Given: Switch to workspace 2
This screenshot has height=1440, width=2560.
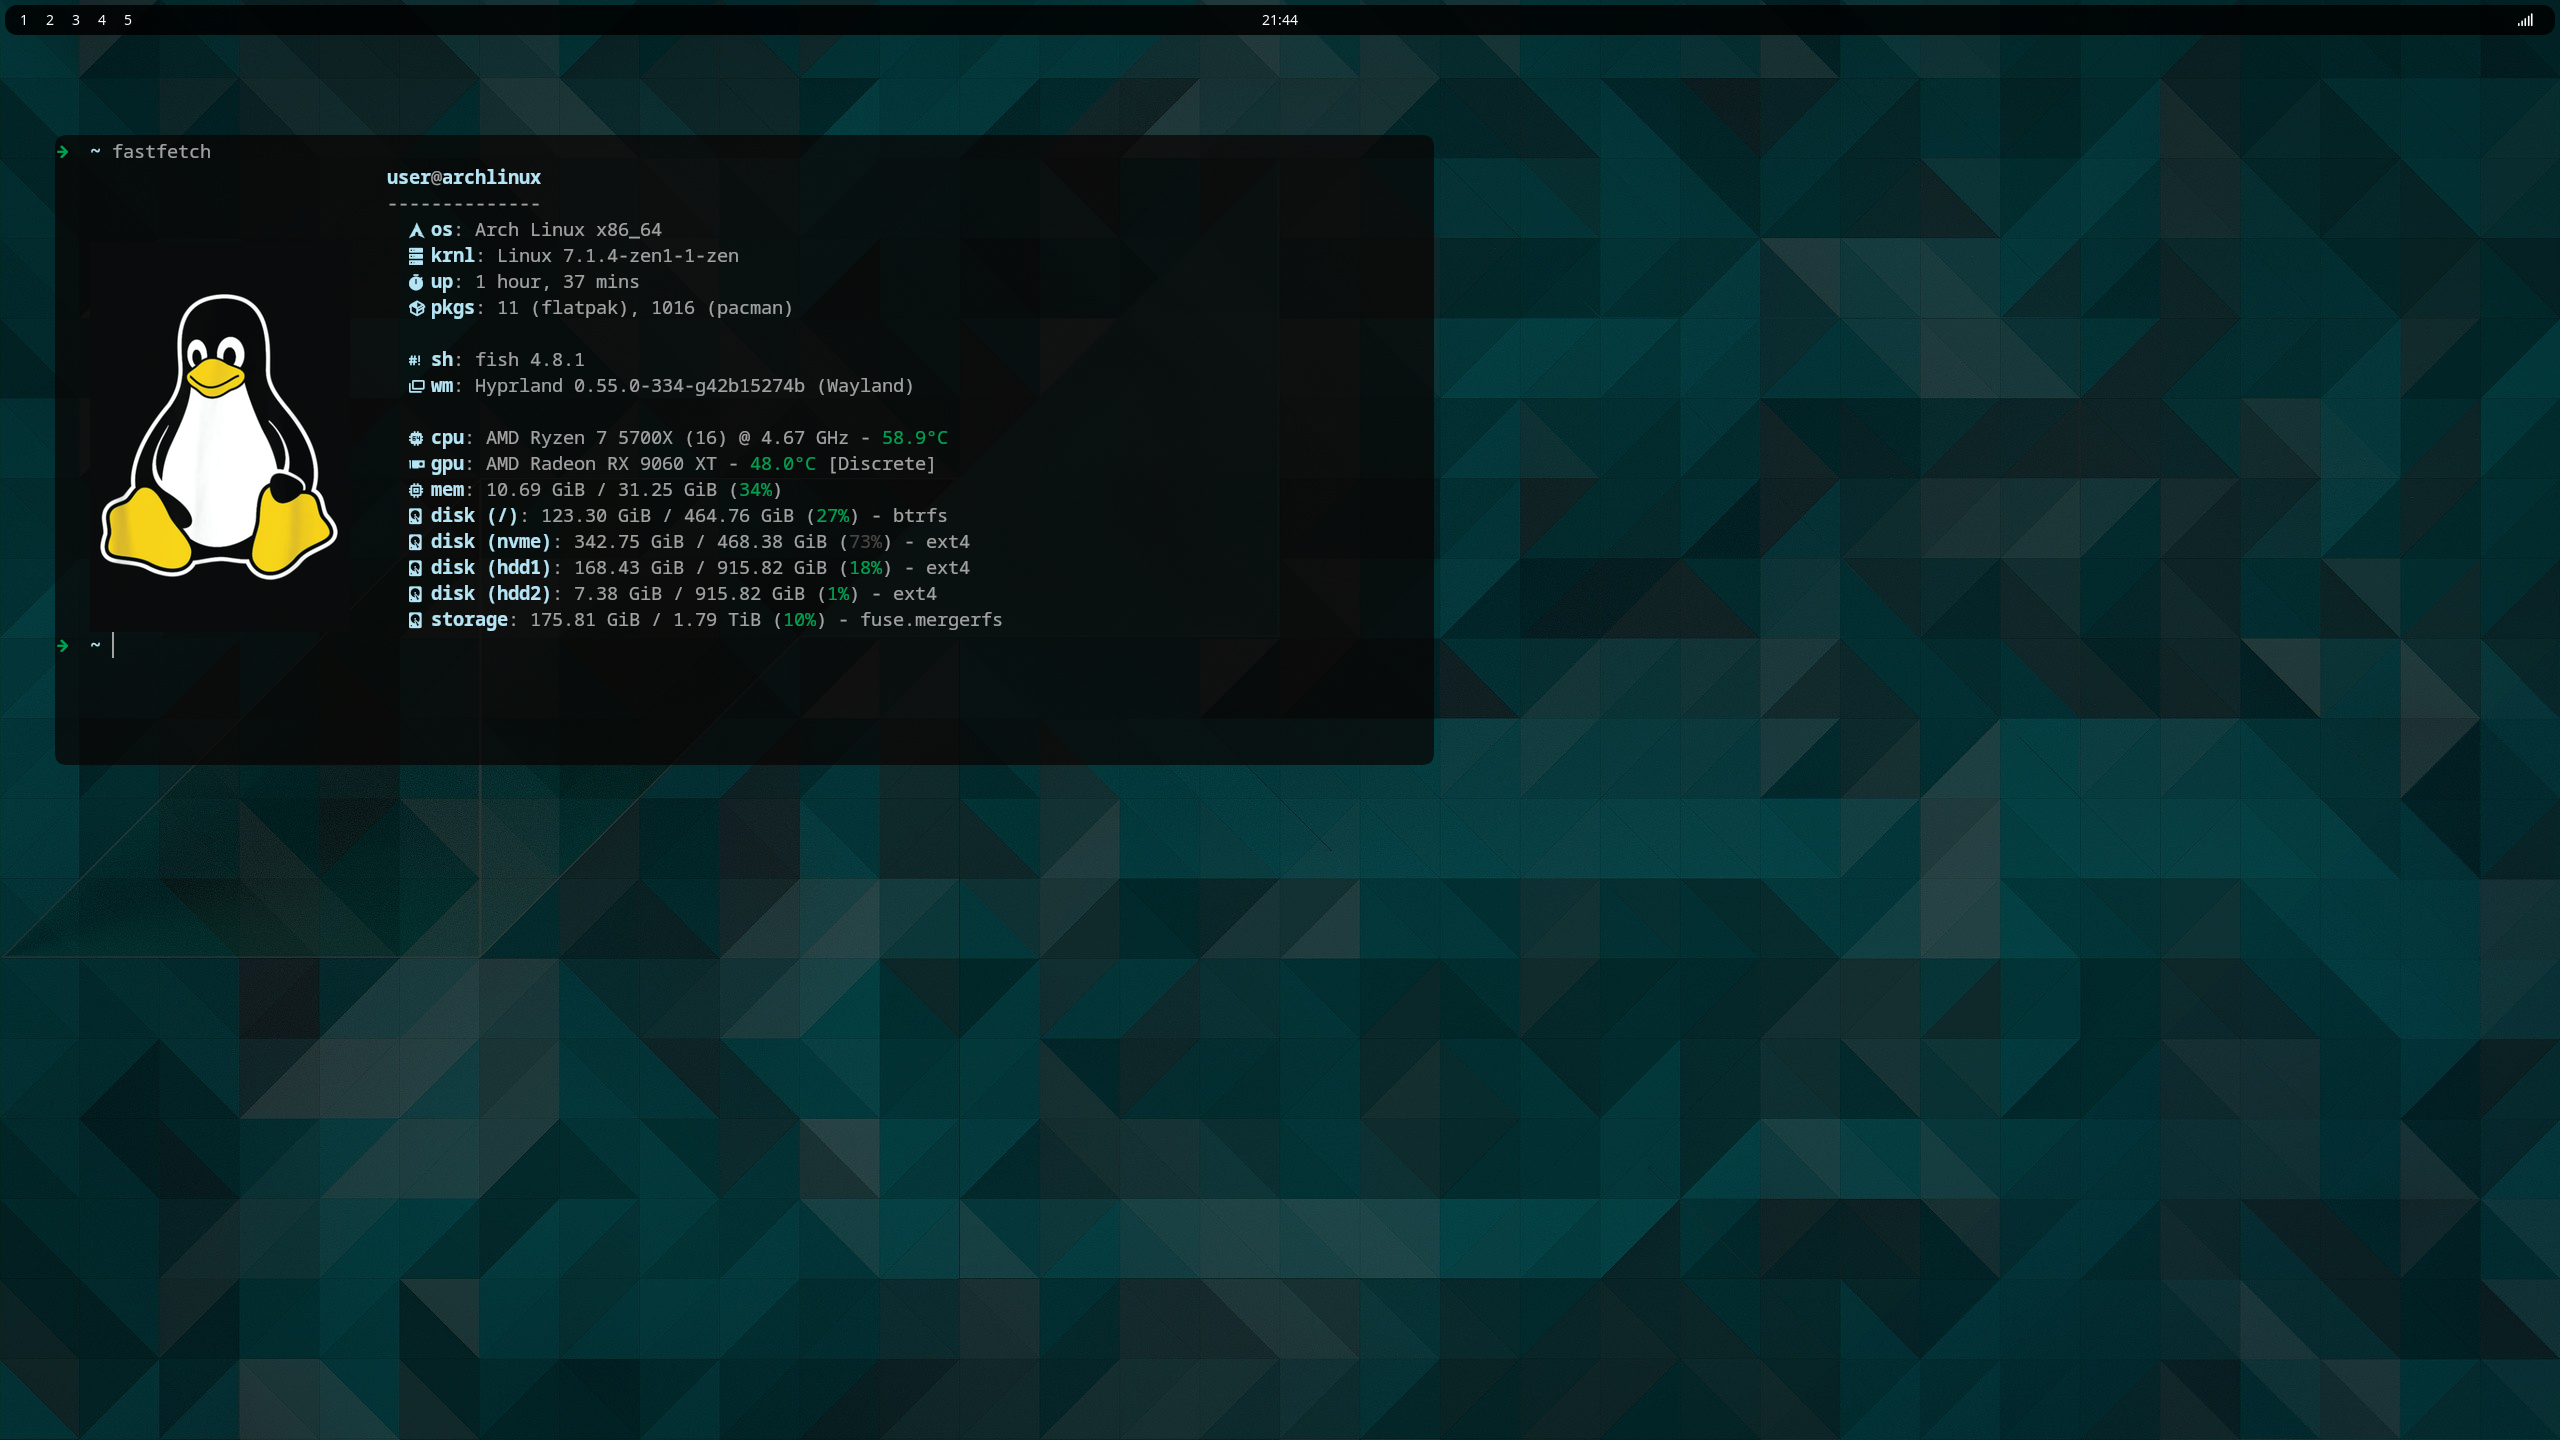Looking at the screenshot, I should pyautogui.click(x=50, y=20).
